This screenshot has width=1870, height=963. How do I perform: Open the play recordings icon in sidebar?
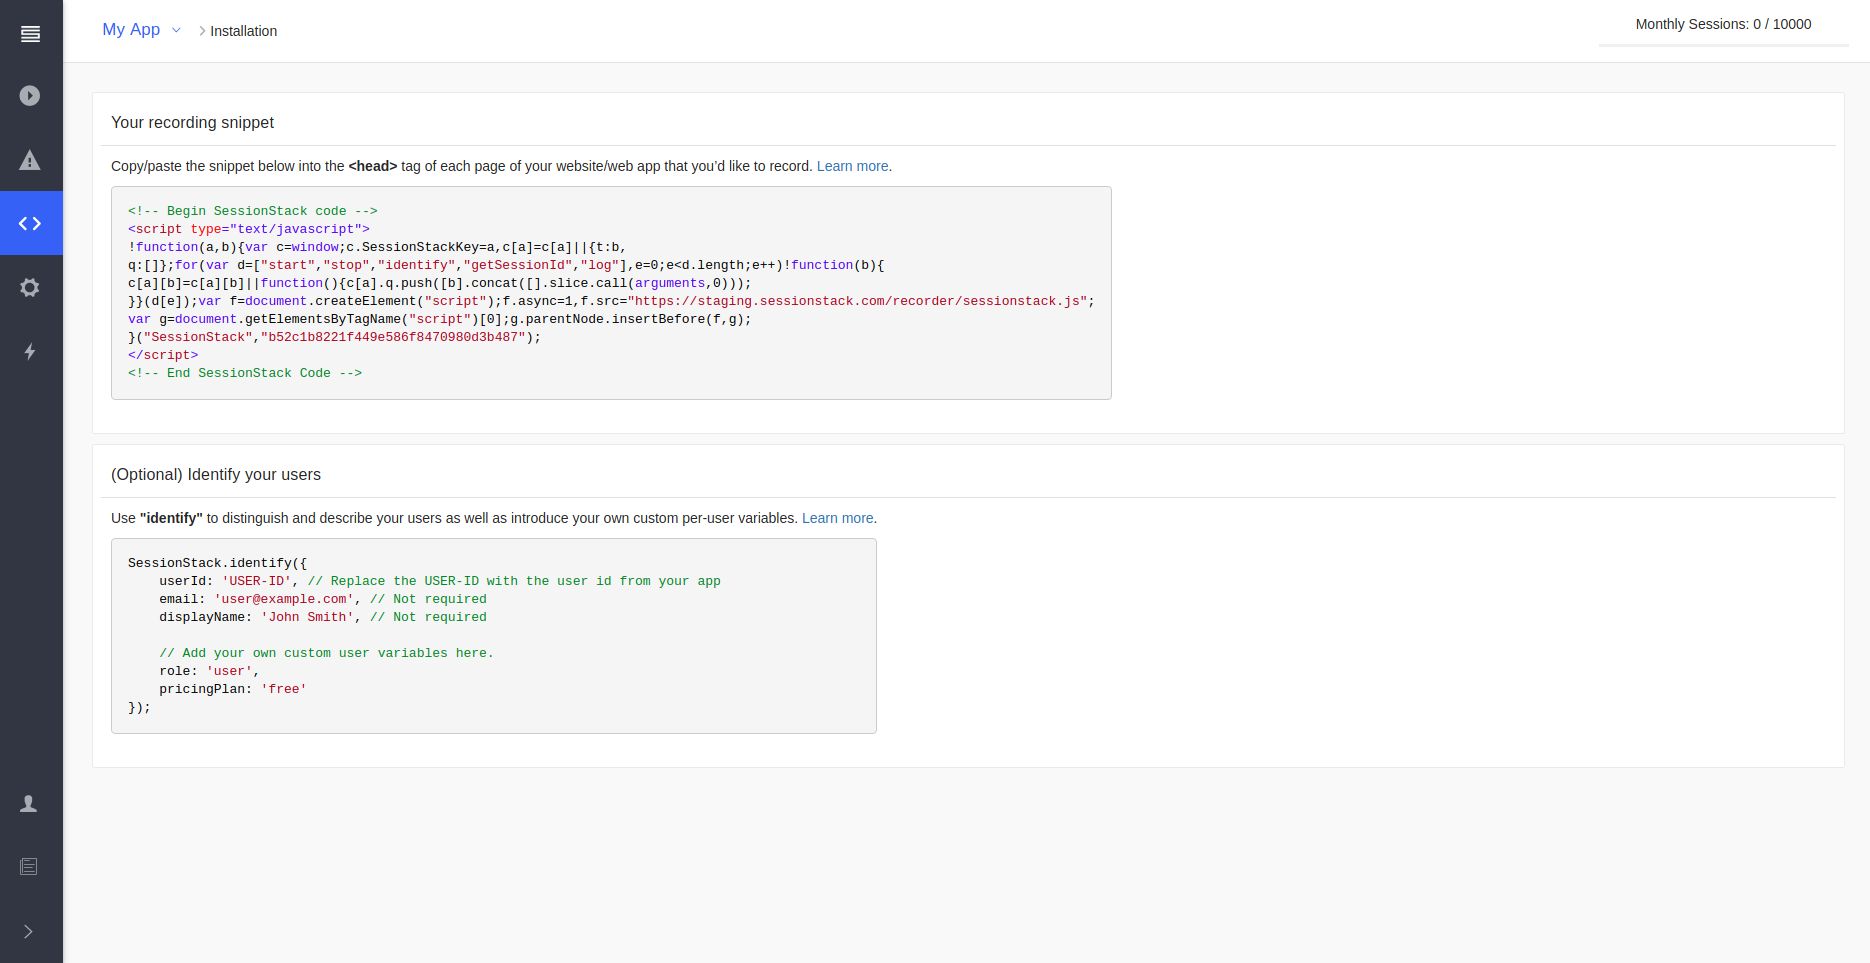tap(30, 96)
